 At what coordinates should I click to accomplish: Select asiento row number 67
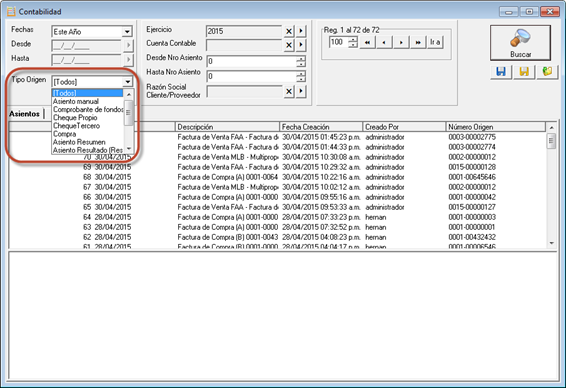pyautogui.click(x=277, y=187)
